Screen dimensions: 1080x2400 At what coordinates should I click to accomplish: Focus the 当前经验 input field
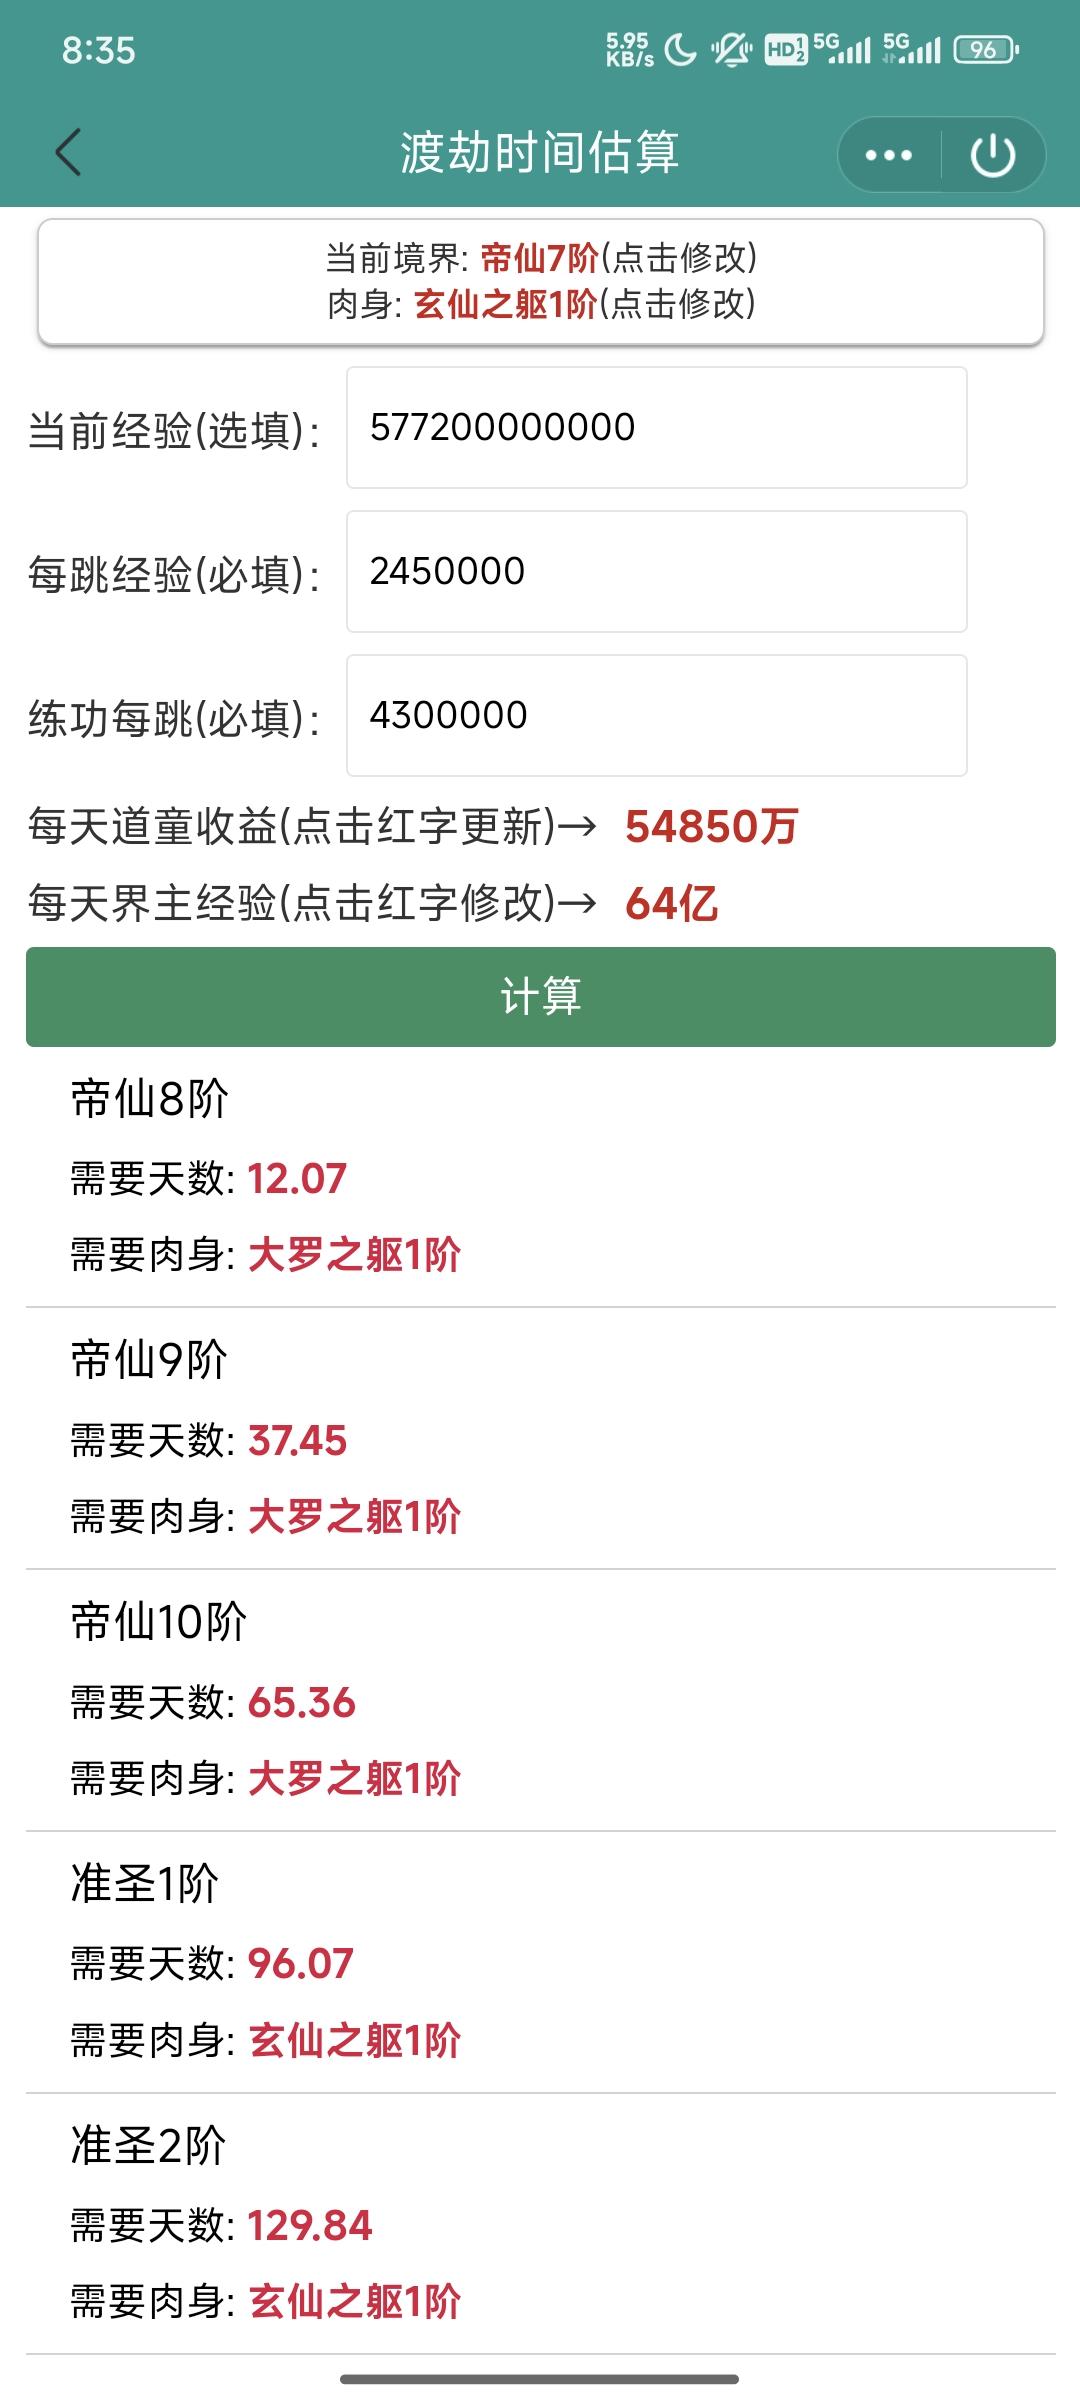click(x=657, y=428)
